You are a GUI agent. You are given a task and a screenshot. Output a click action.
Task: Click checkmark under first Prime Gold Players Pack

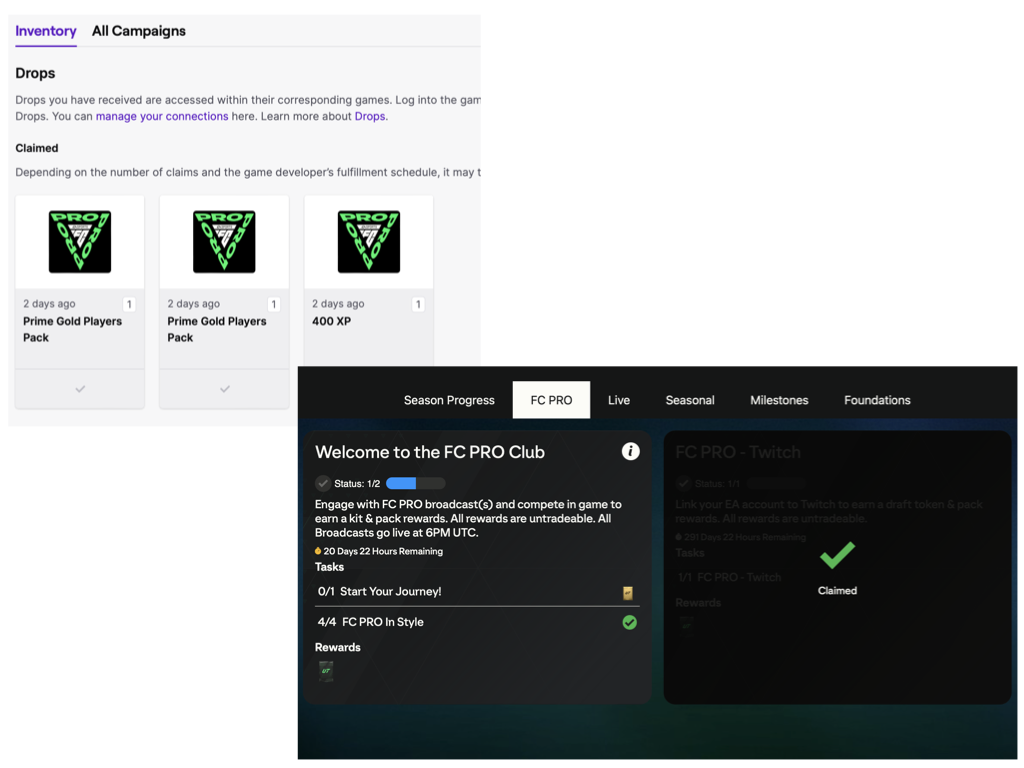tap(80, 389)
